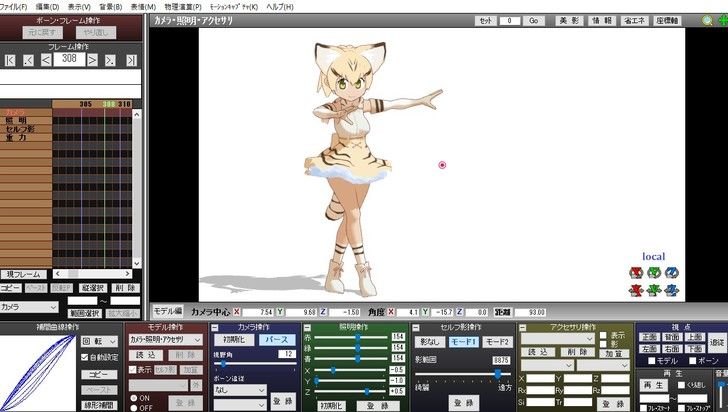Select the ON radio button
Image resolution: width=728 pixels, height=412 pixels.
tap(134, 398)
